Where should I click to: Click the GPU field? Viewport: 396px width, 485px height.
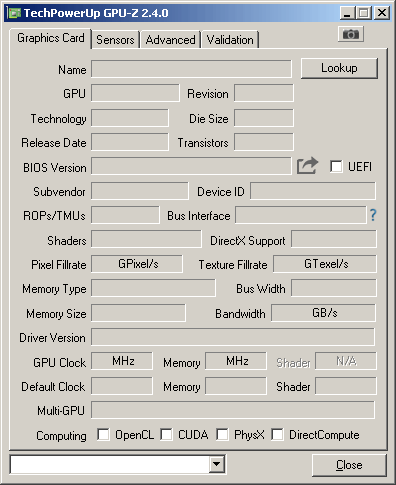(x=135, y=93)
